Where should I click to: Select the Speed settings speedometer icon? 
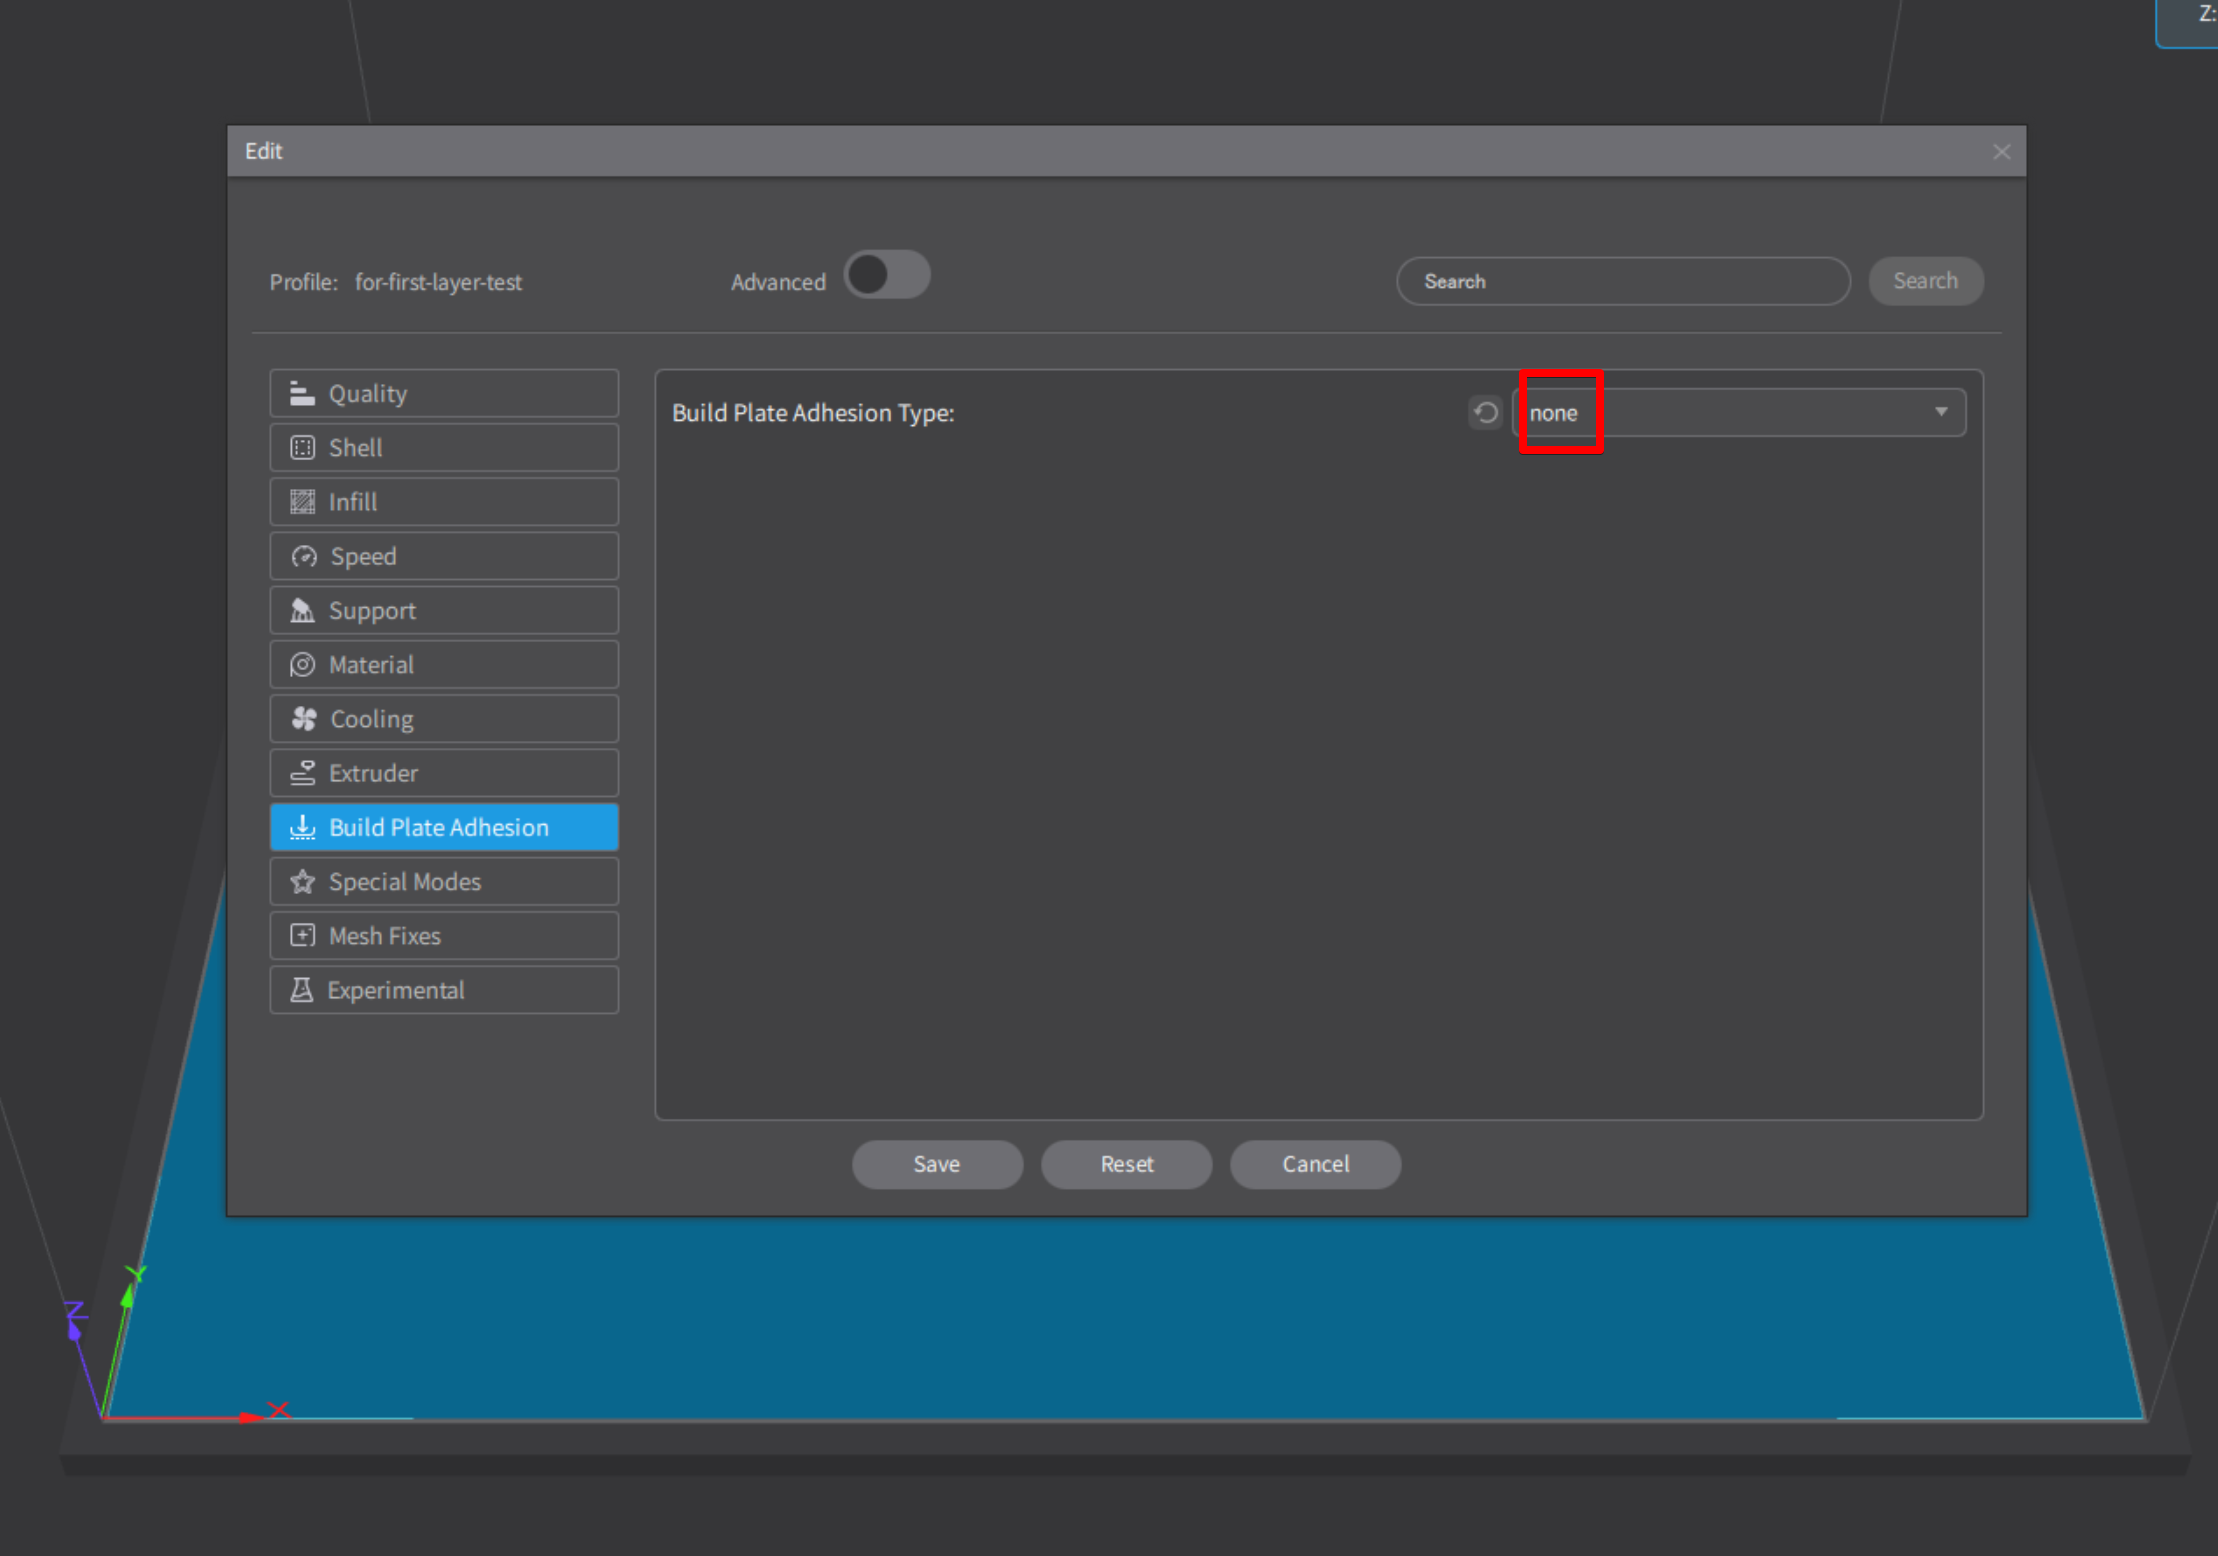(304, 556)
